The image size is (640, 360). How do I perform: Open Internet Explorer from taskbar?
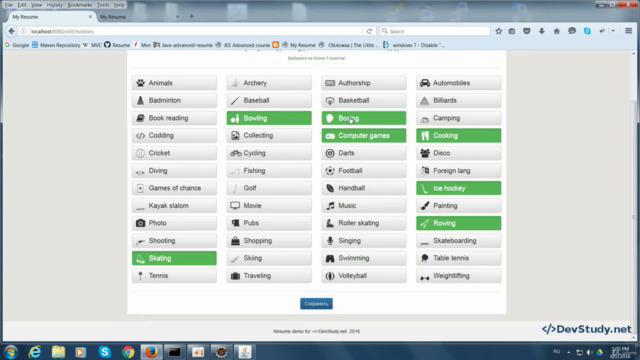(35, 352)
